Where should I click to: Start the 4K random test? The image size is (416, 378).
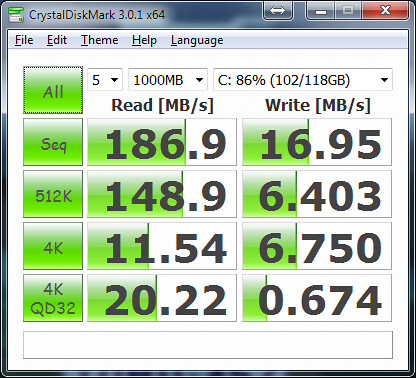(53, 246)
